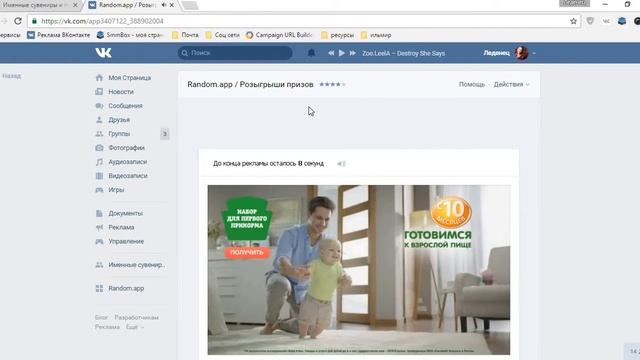This screenshot has width=640, height=360.
Task: Mute the advertisement sound
Action: (341, 164)
